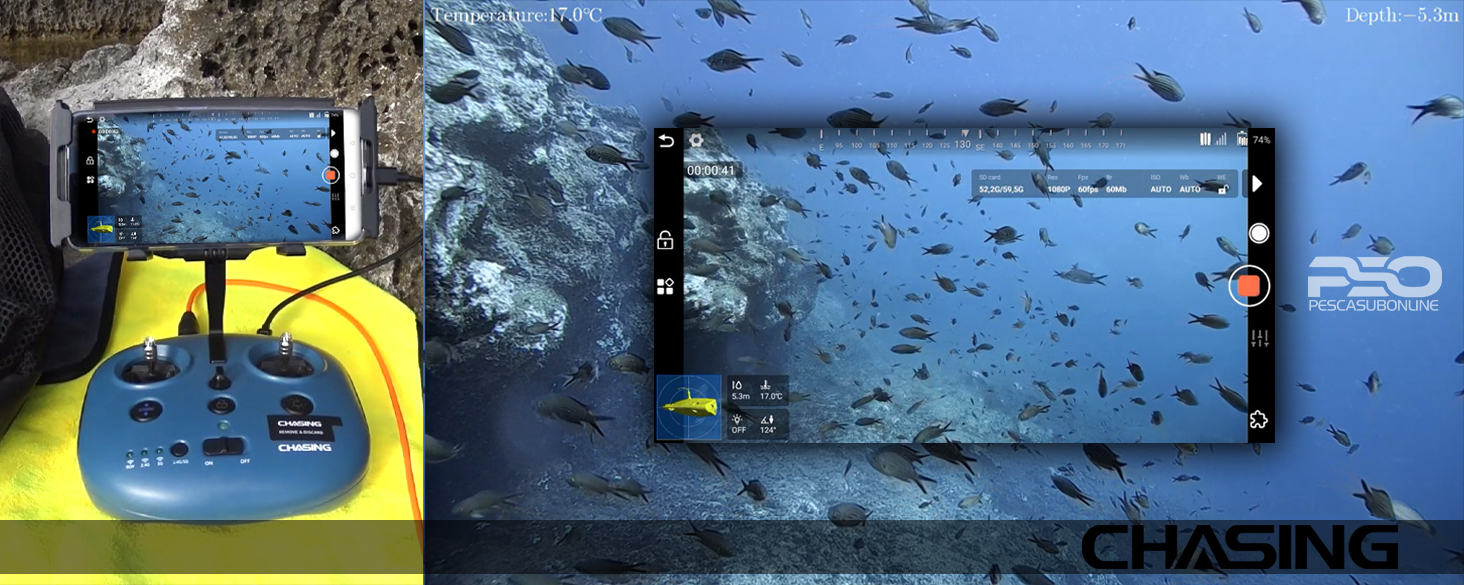Screen dimensions: 1464x585
Task: Open the Wb AUTO white balance setting
Action: click(x=1189, y=184)
